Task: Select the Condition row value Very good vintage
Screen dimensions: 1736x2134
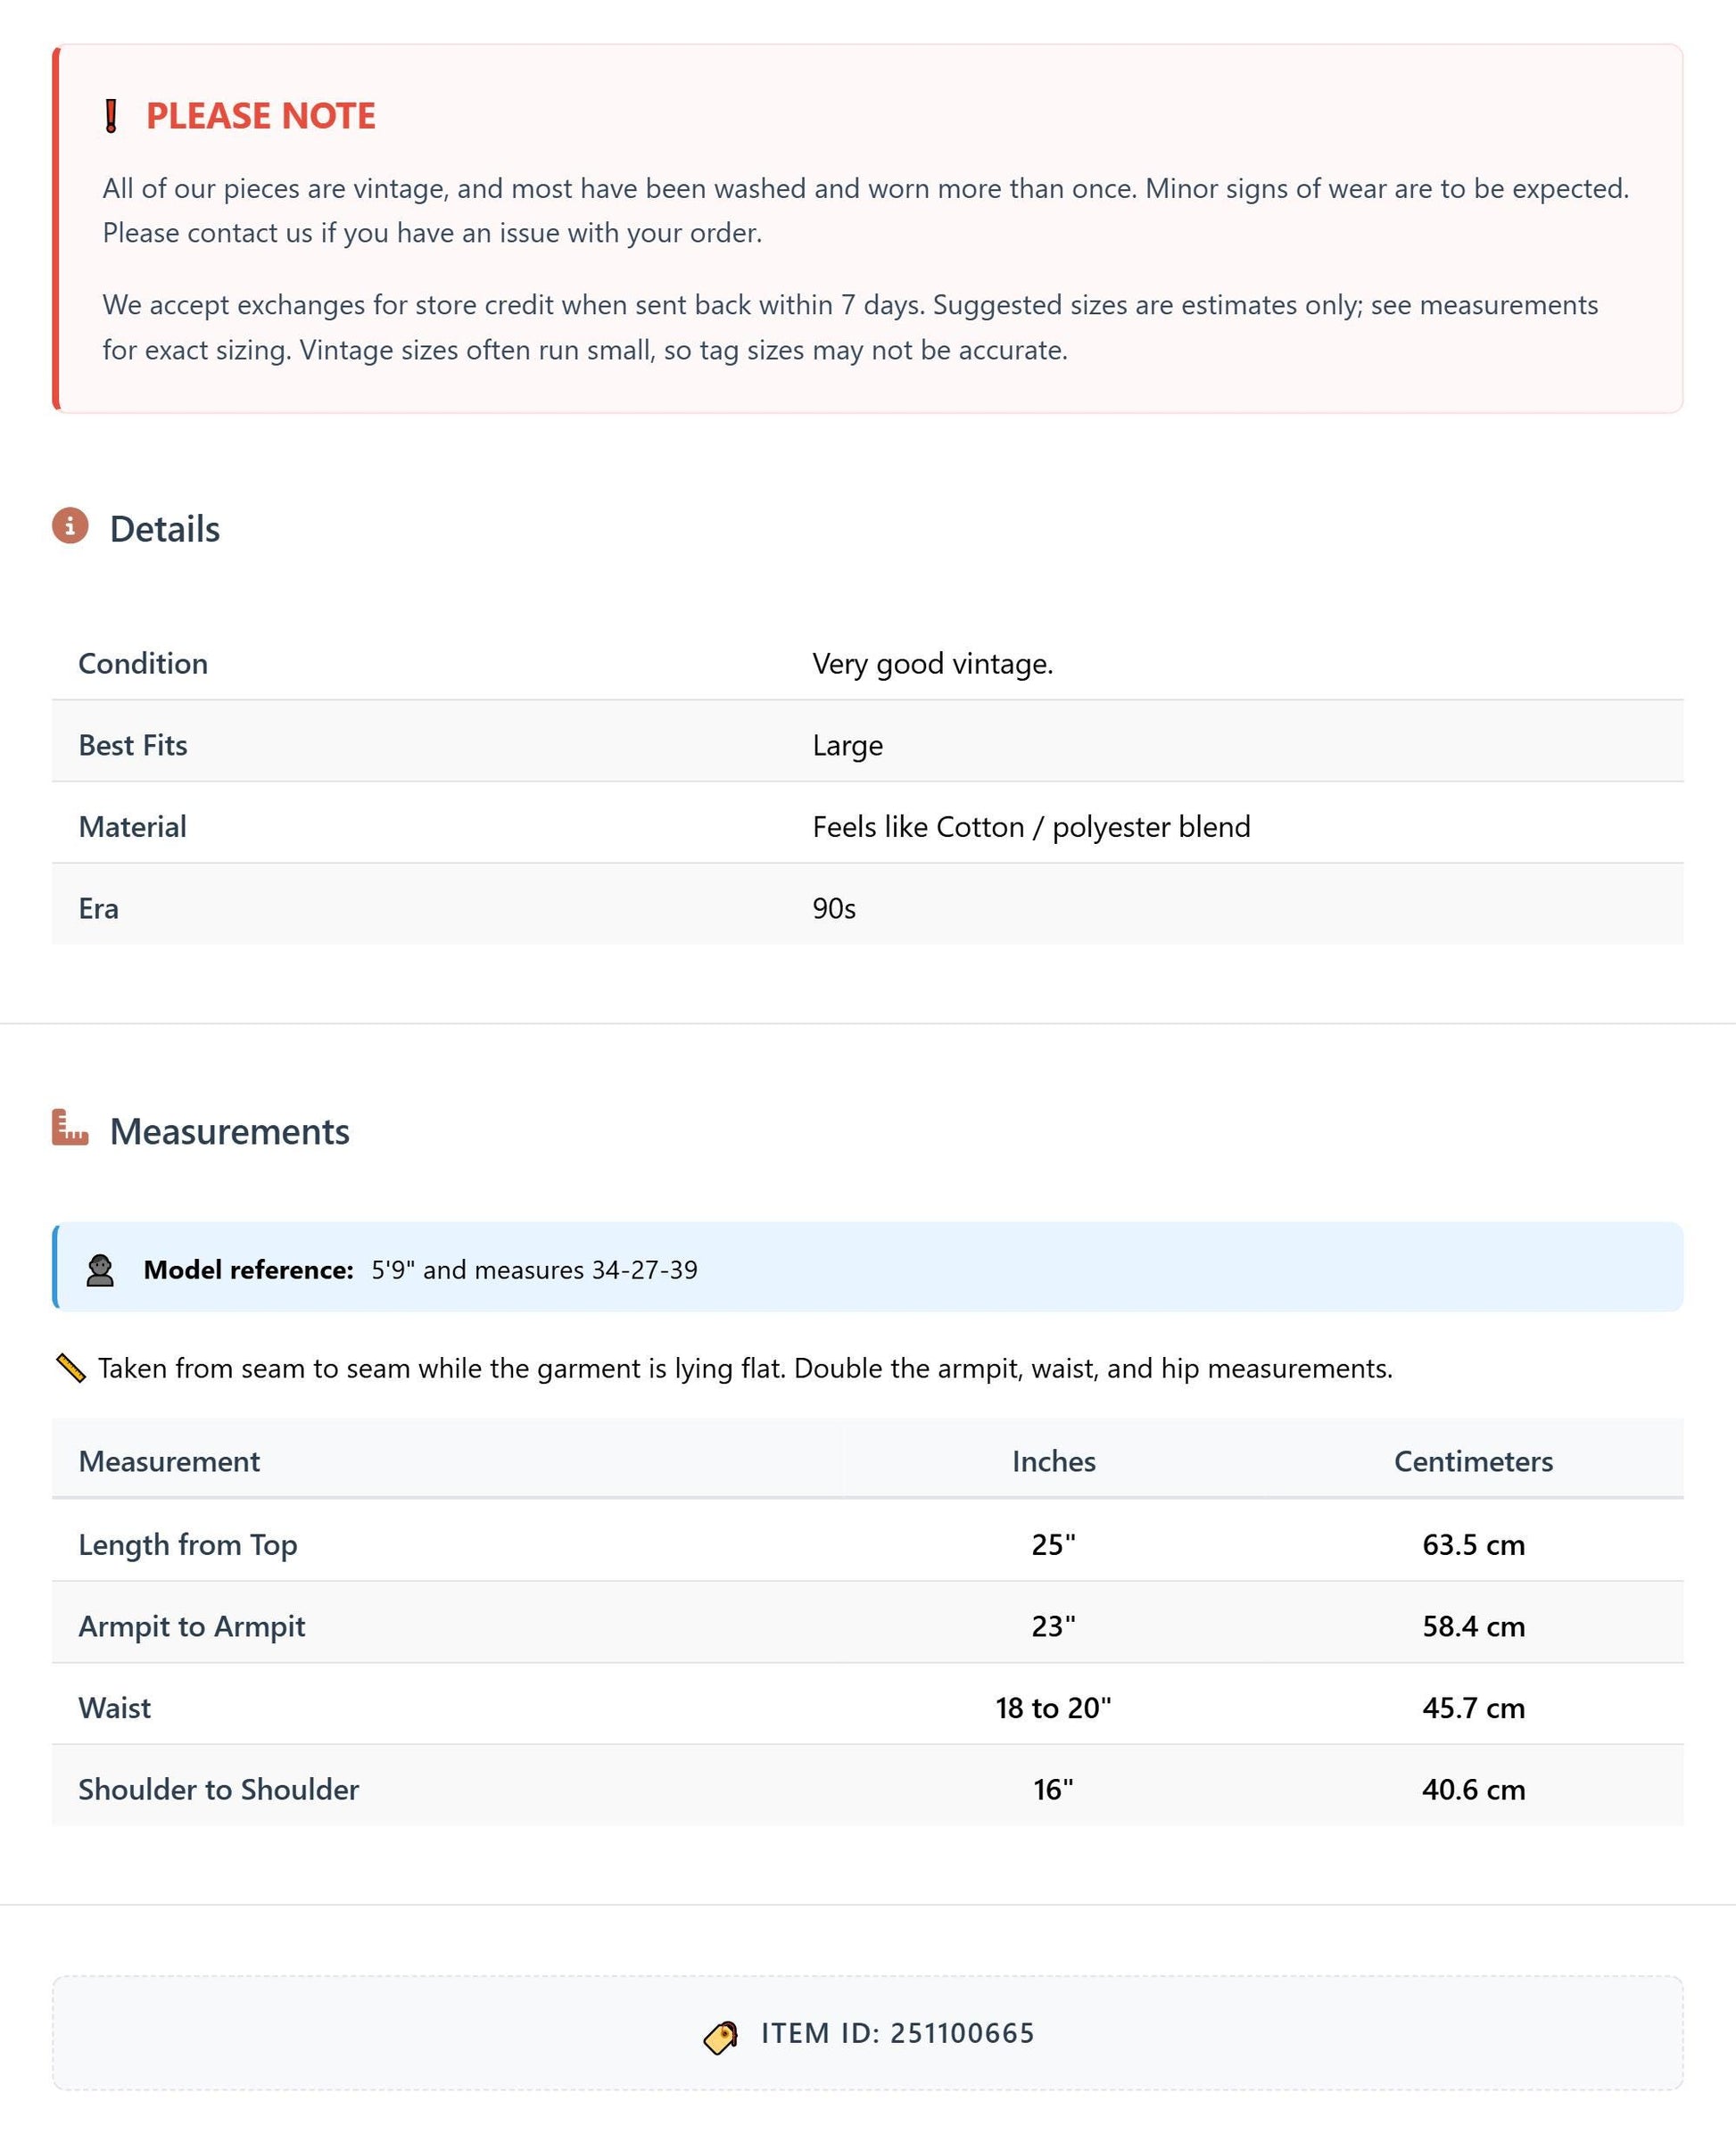Action: click(x=933, y=663)
